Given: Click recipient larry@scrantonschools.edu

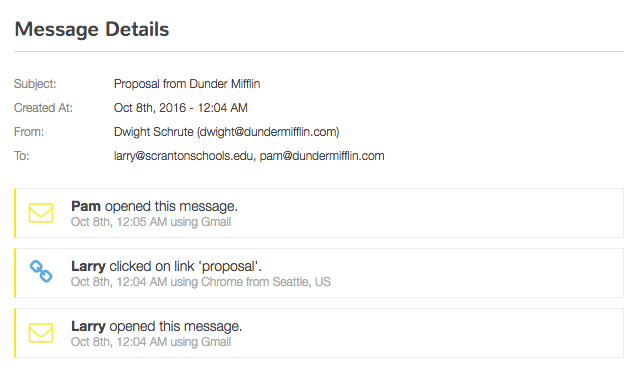Looking at the screenshot, I should click(183, 156).
